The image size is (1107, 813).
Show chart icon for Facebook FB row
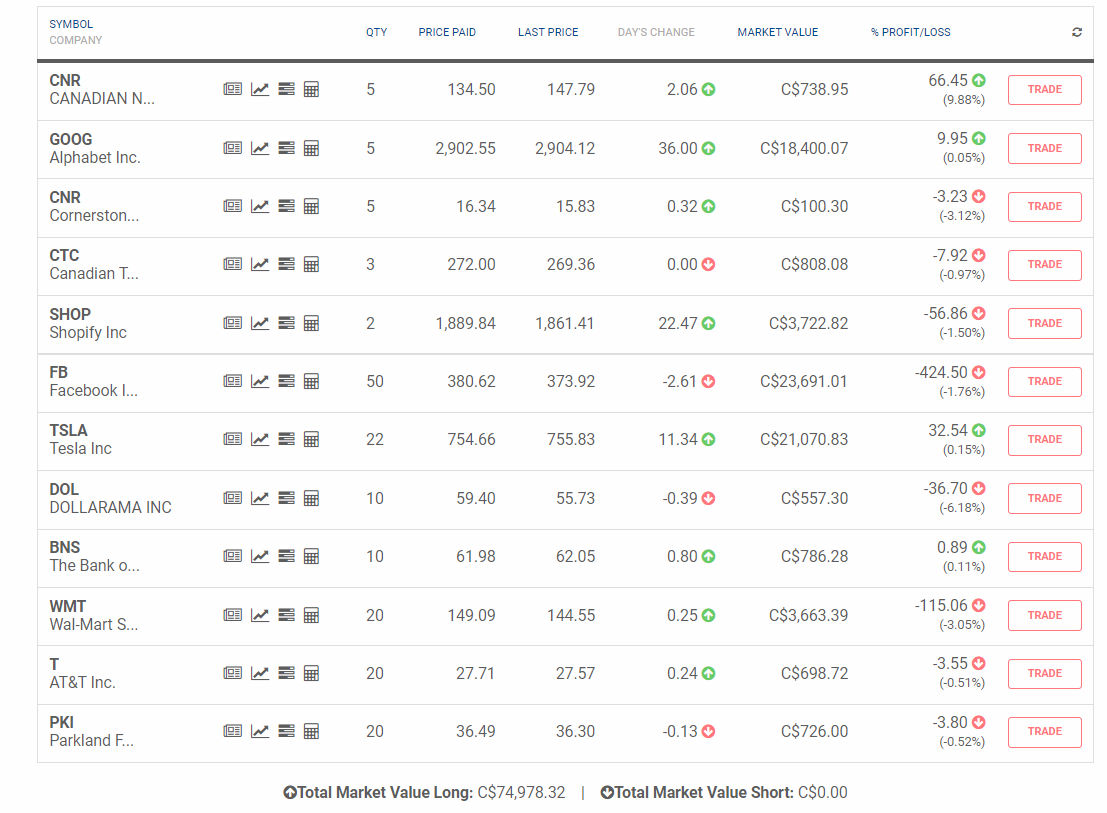click(x=260, y=381)
